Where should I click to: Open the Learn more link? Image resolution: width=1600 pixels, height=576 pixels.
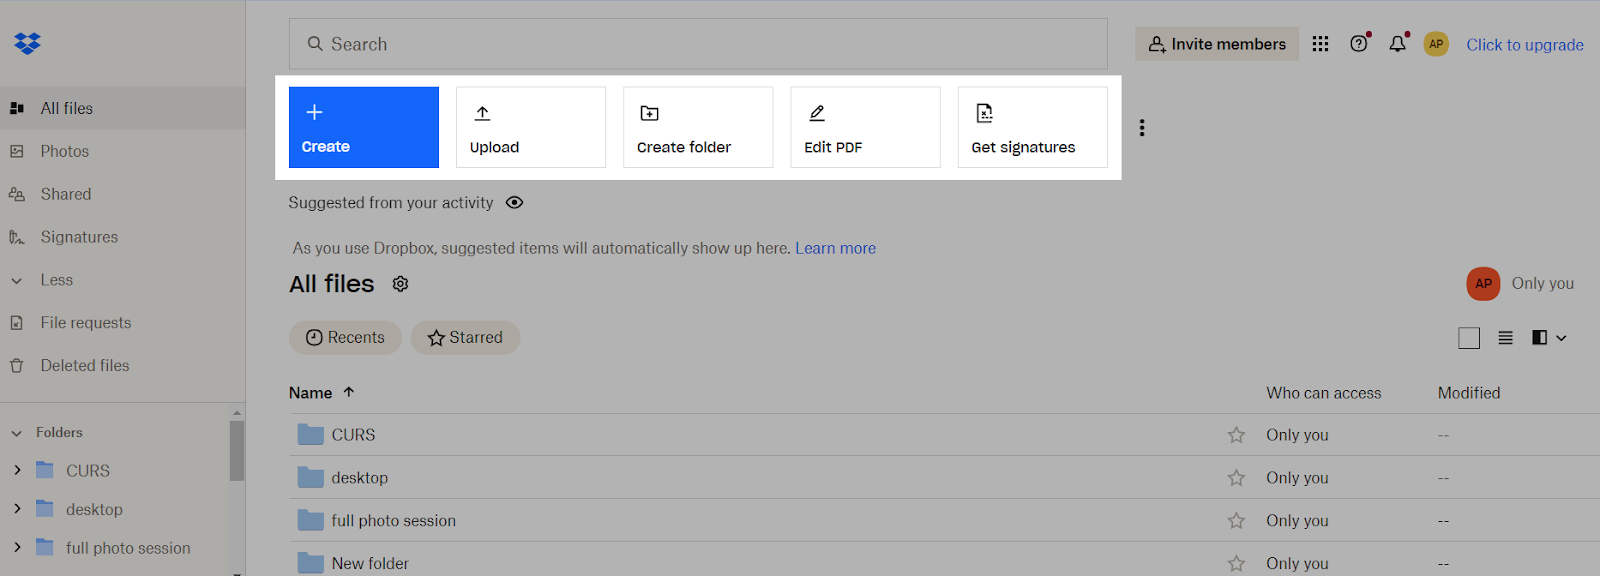835,248
